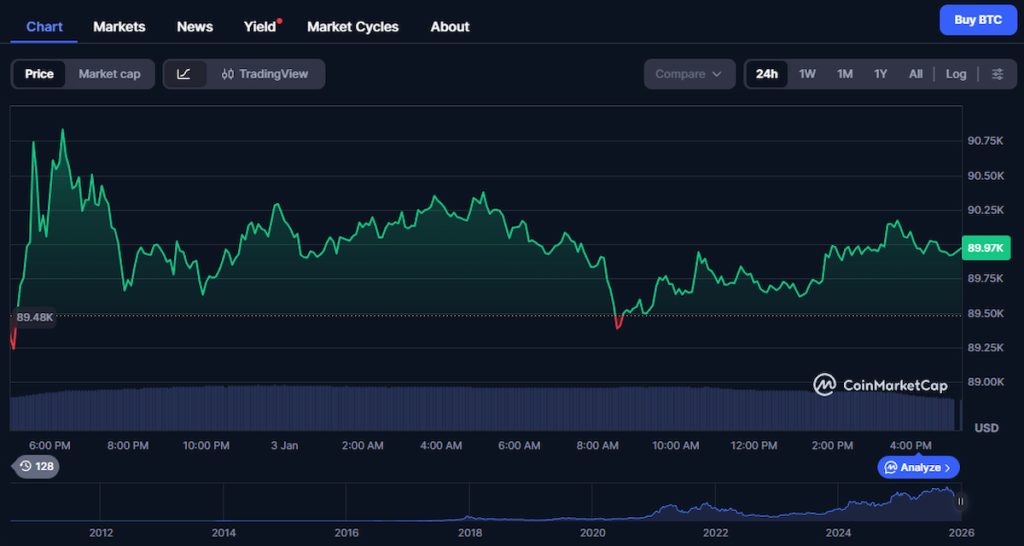The image size is (1024, 546).
Task: Expand the Compare dropdown
Action: [x=689, y=74]
